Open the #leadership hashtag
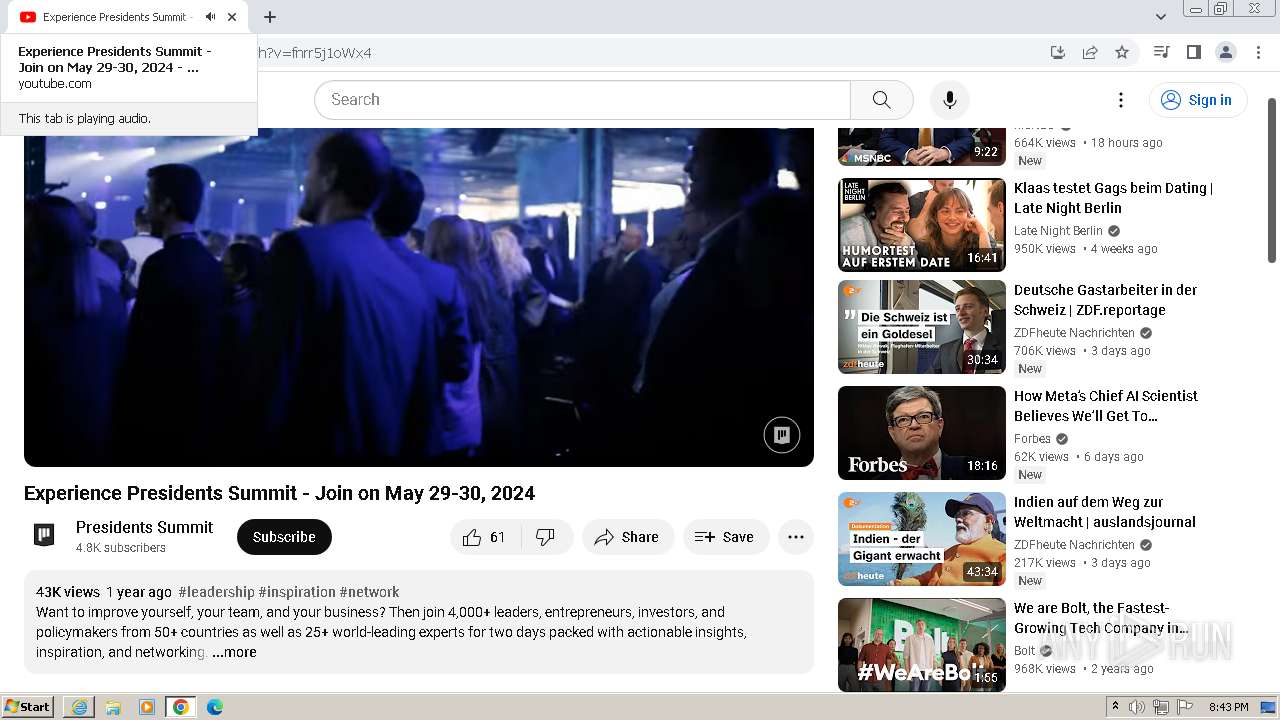 click(x=216, y=592)
